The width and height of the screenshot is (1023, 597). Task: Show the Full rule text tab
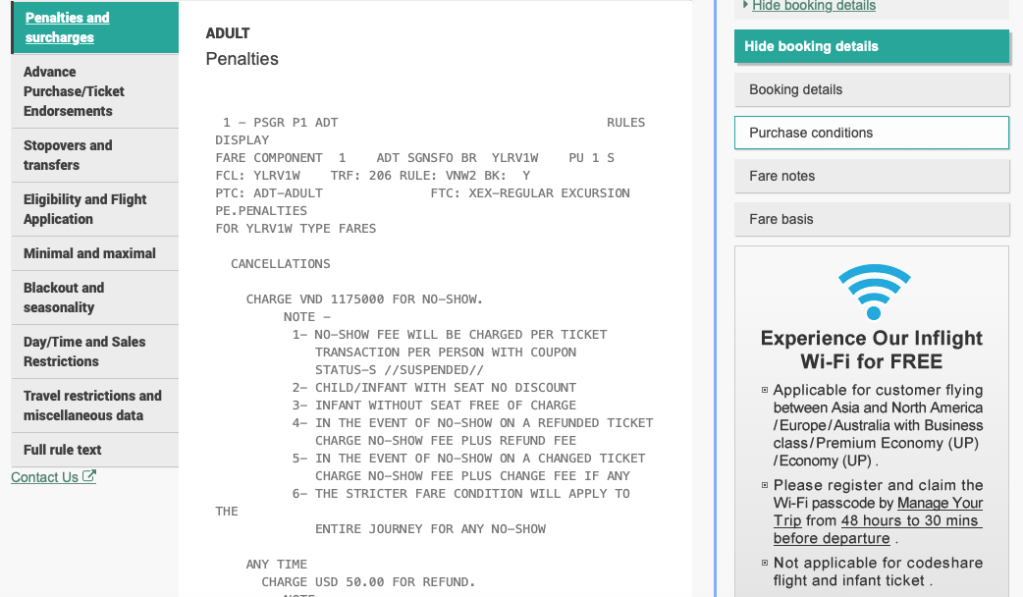[x=62, y=450]
